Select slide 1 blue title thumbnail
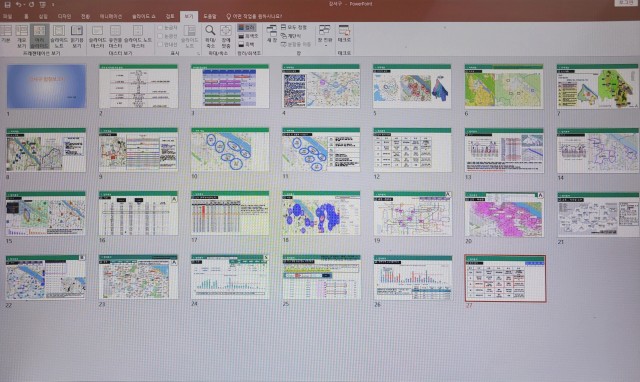Image resolution: width=640 pixels, height=382 pixels. pyautogui.click(x=47, y=86)
